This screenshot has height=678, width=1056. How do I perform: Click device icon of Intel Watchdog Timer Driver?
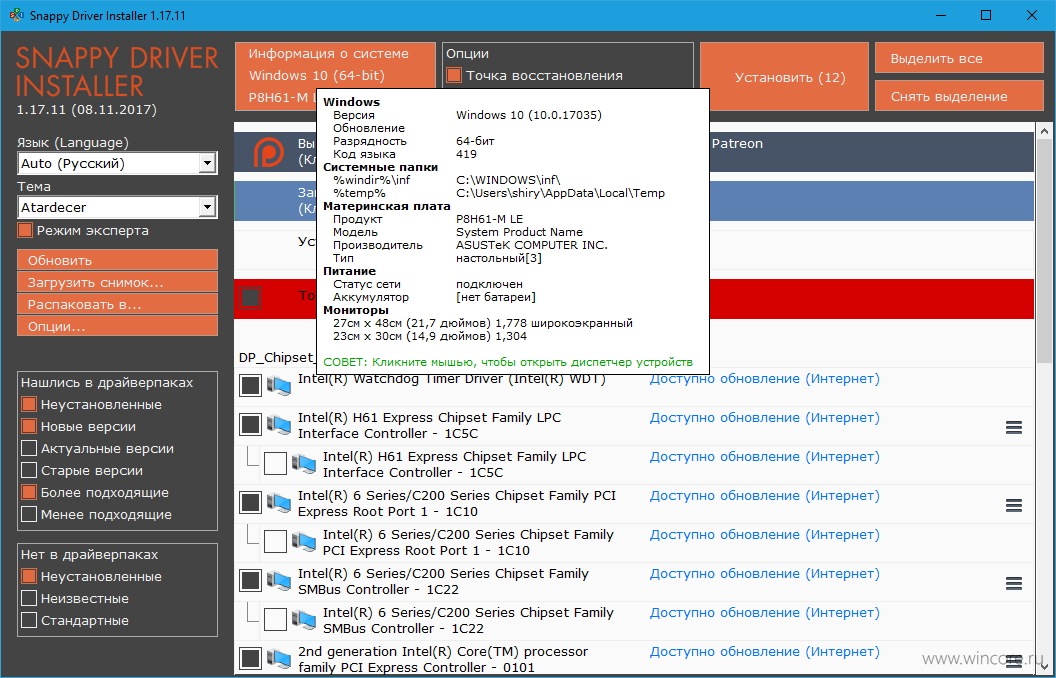click(x=278, y=386)
